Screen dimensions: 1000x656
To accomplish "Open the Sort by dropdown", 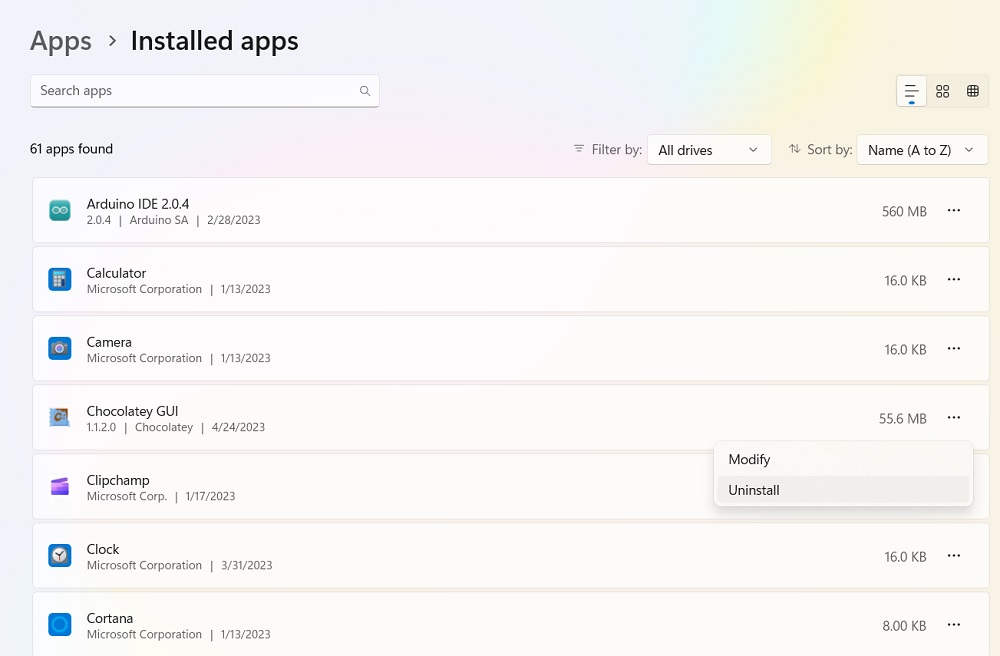I will click(x=922, y=149).
